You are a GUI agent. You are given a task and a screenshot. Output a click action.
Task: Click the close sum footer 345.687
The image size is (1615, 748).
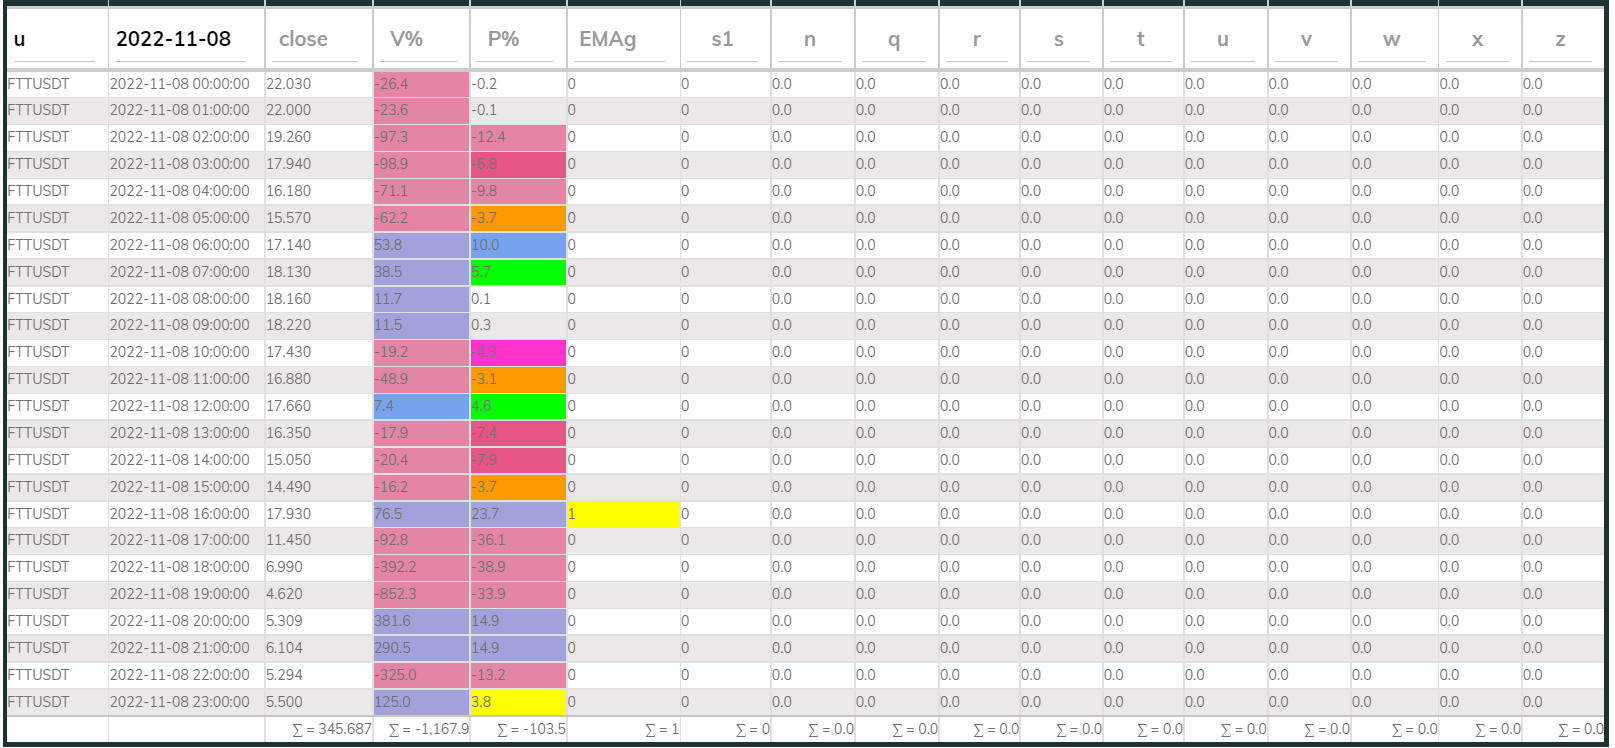tap(331, 730)
